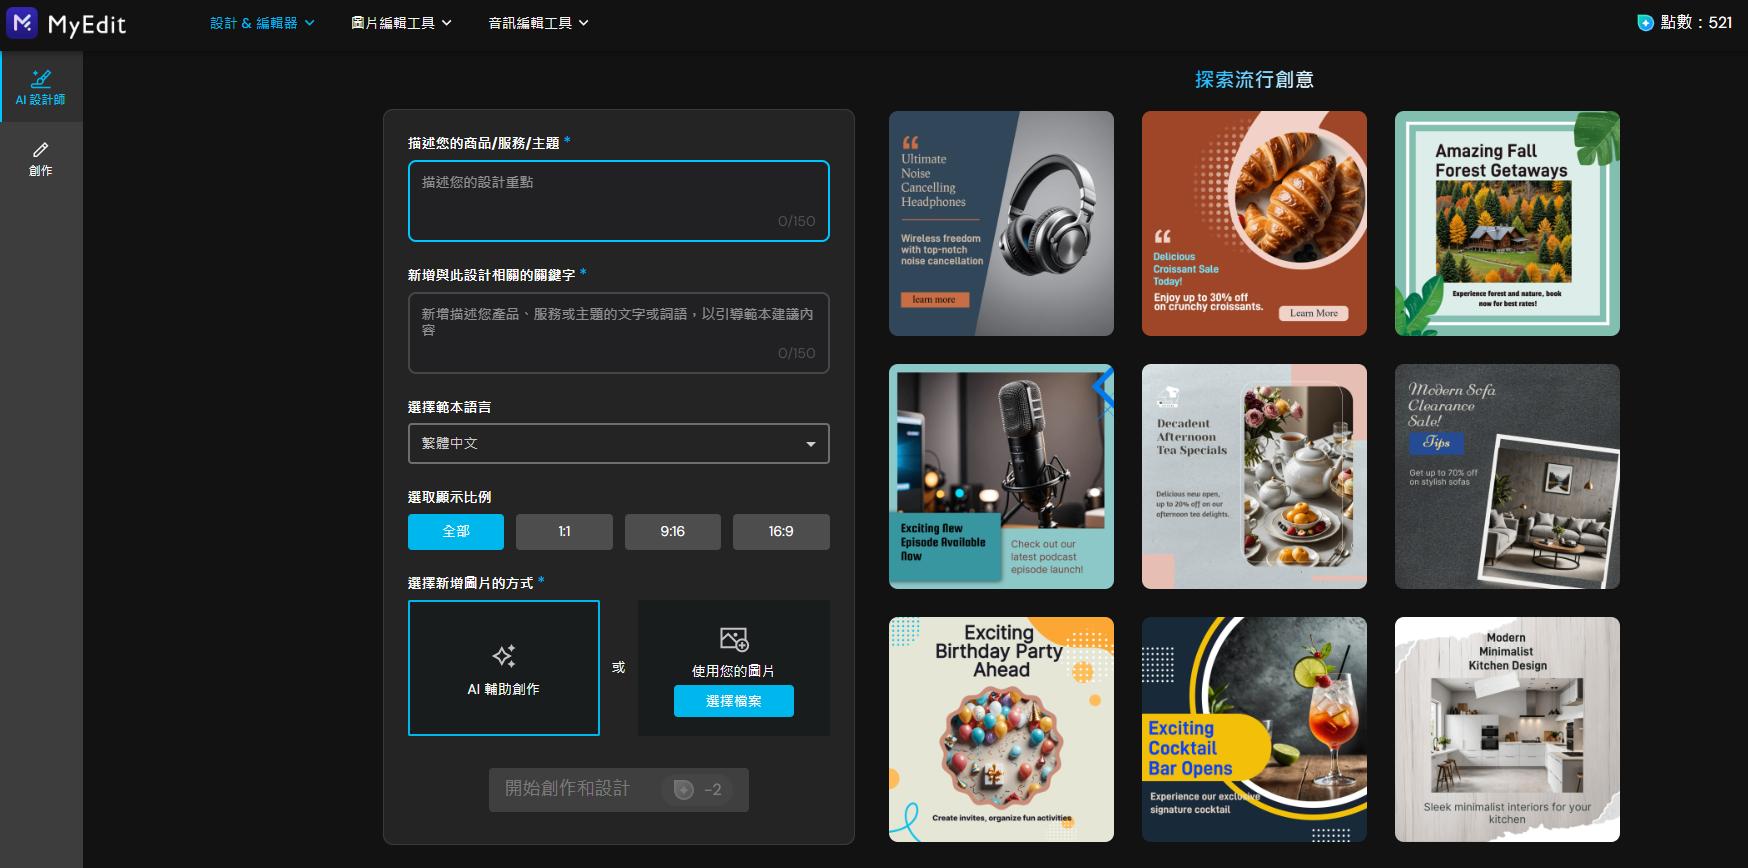Viewport: 1748px width, 868px height.
Task: Click the 使用您的圖片 image-add icon
Action: pyautogui.click(x=734, y=639)
